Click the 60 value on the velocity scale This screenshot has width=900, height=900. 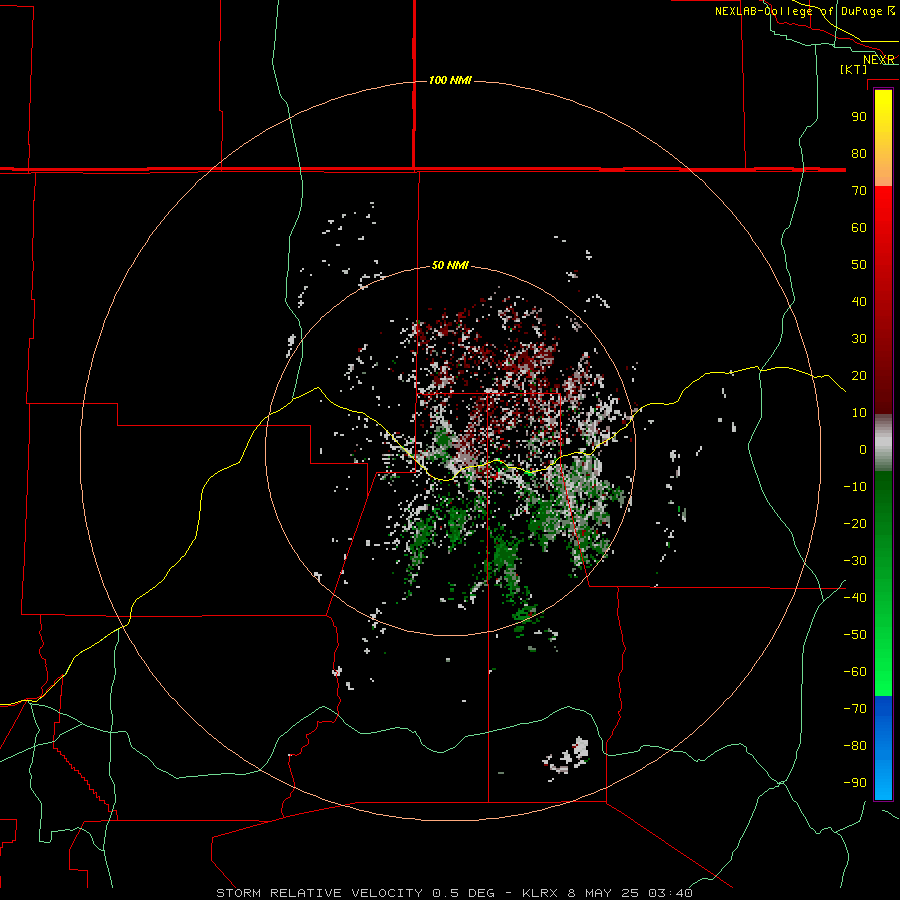point(859,227)
